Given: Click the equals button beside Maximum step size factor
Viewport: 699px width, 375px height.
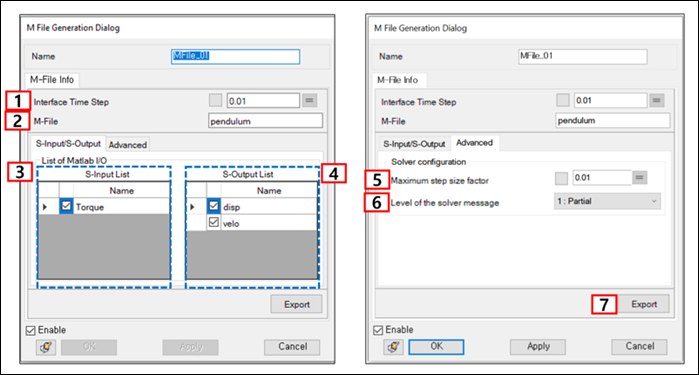Looking at the screenshot, I should tap(639, 177).
